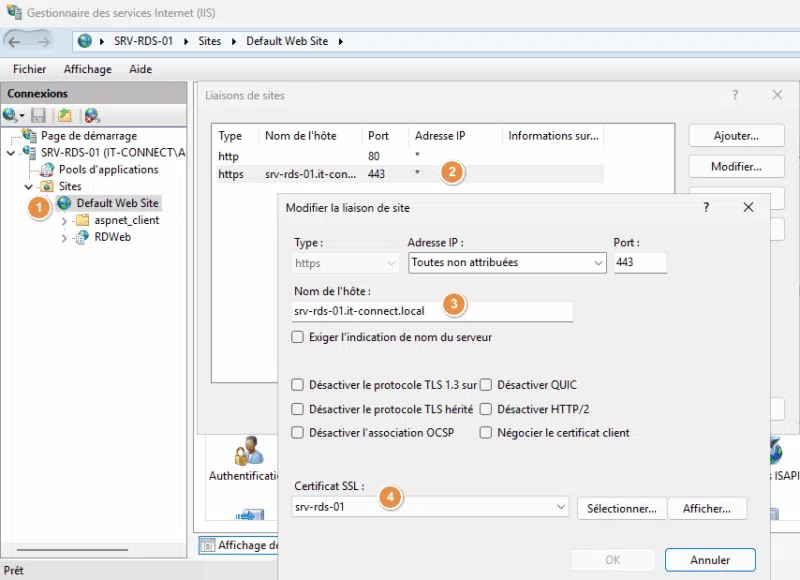Check the Désactiver QUIC option
The height and width of the screenshot is (580, 800).
[487, 385]
